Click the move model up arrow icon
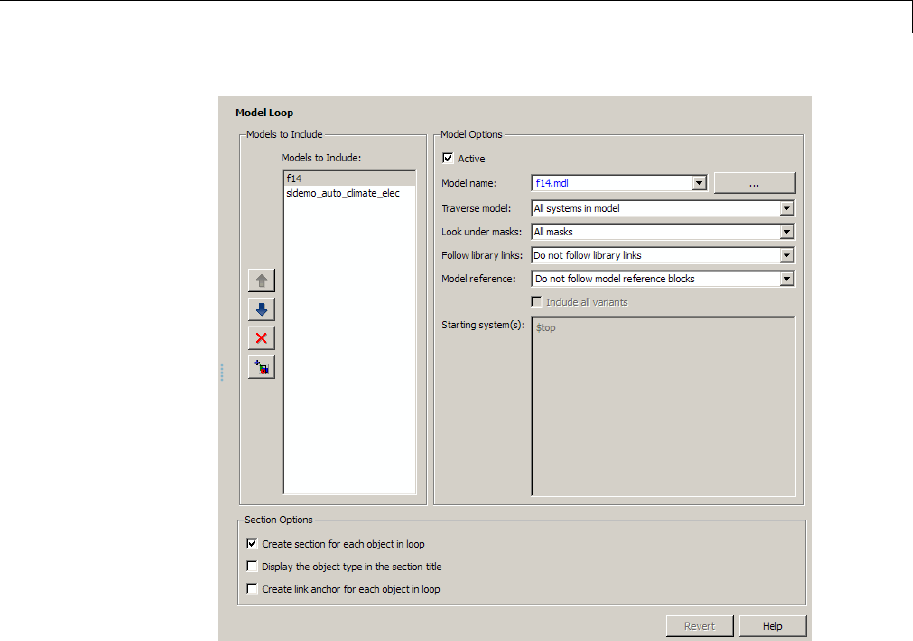The width and height of the screenshot is (913, 641). (x=261, y=281)
